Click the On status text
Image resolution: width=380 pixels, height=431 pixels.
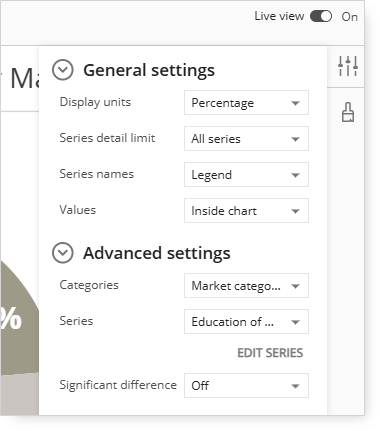point(349,17)
